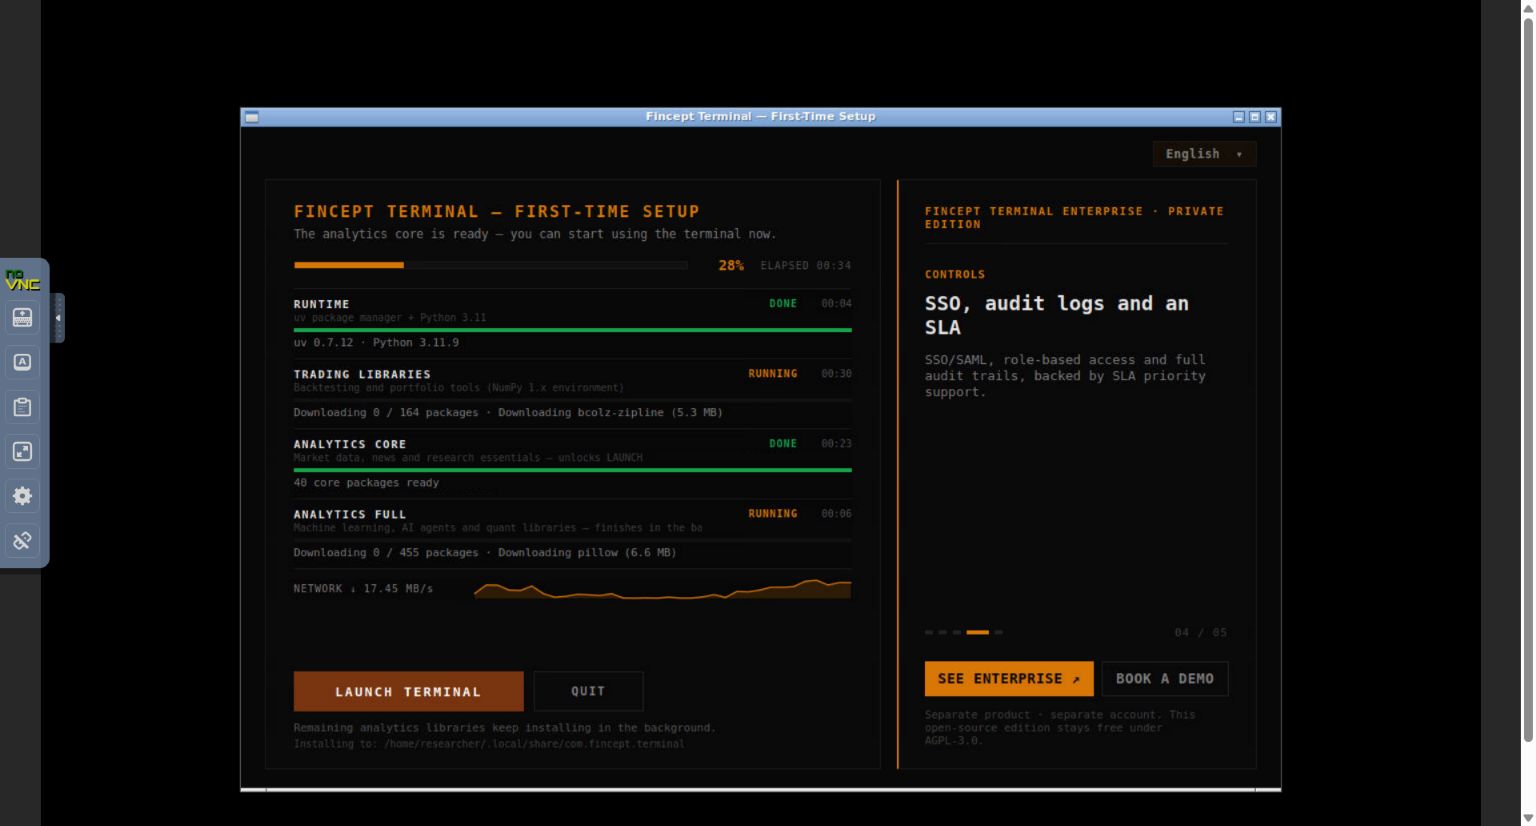
Task: Click the 'SSO, audit logs and an SLA' heading
Action: tap(1057, 315)
